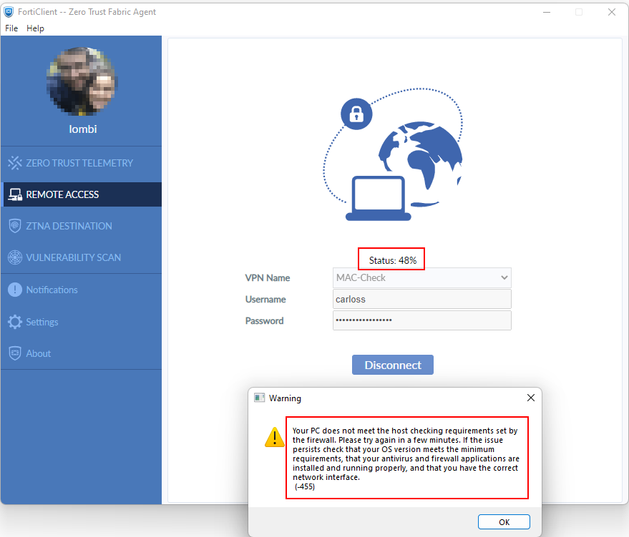Click the "Status: 48%" text
The height and width of the screenshot is (537, 629).
pyautogui.click(x=393, y=261)
